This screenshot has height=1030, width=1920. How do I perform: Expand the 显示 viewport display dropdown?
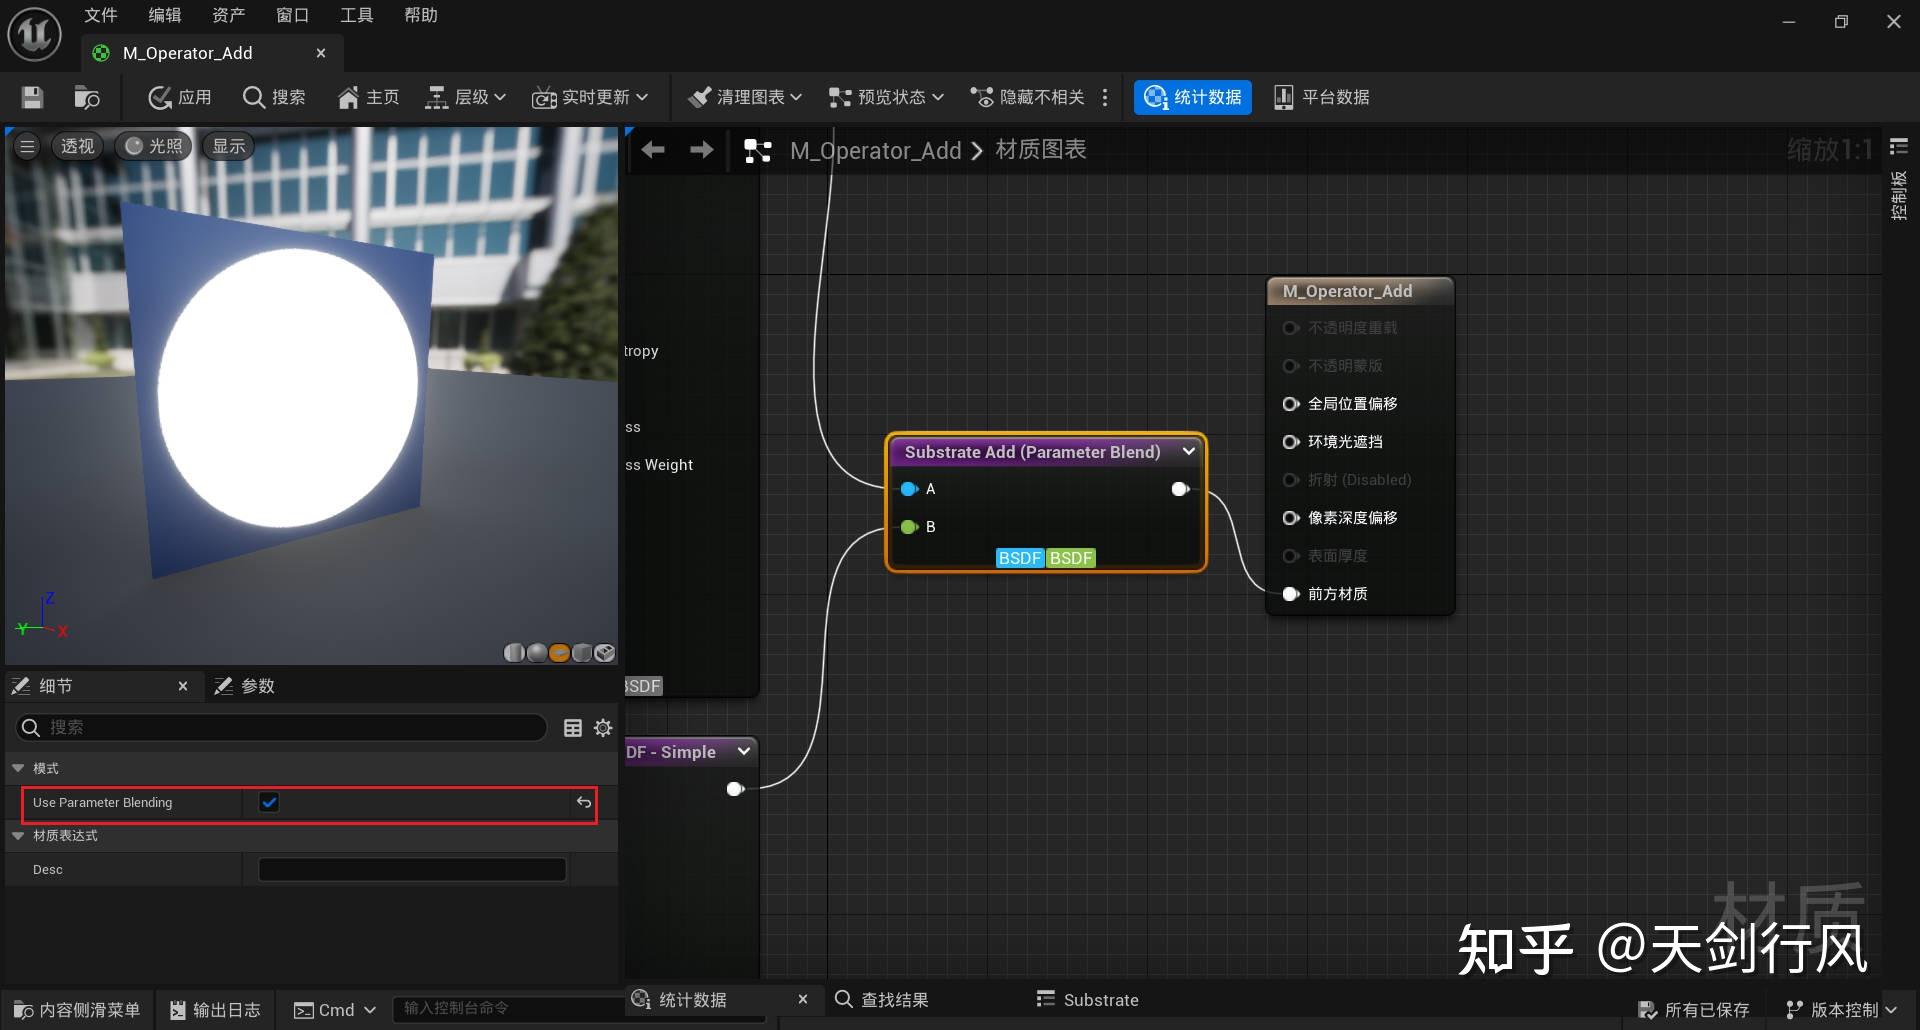point(227,146)
